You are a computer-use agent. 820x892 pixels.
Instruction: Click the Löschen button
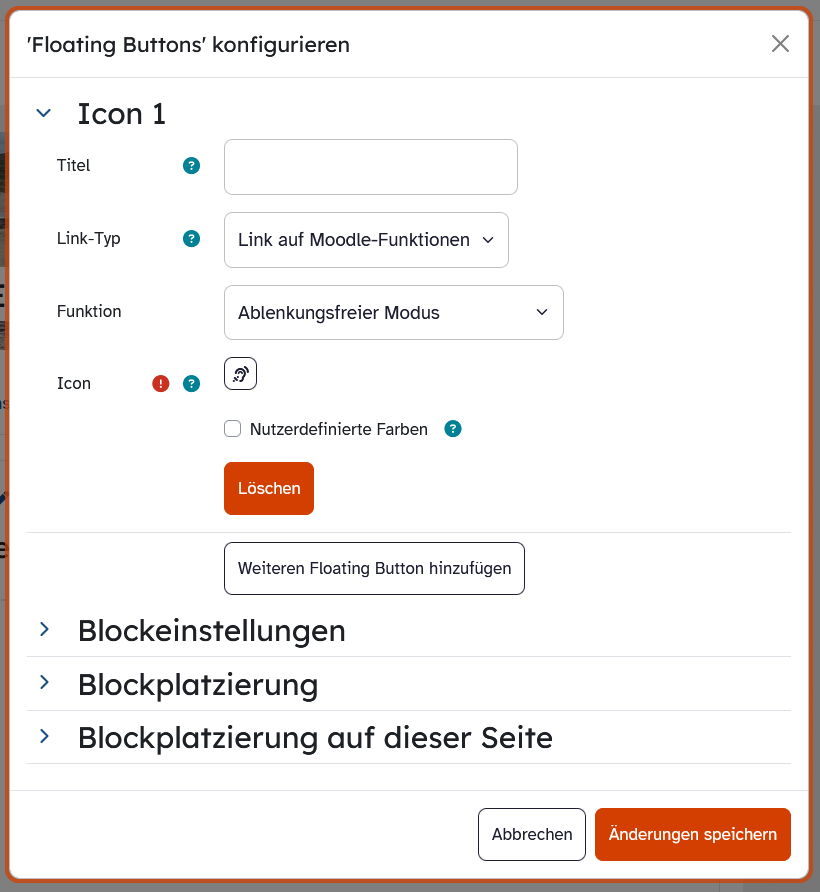[x=269, y=488]
